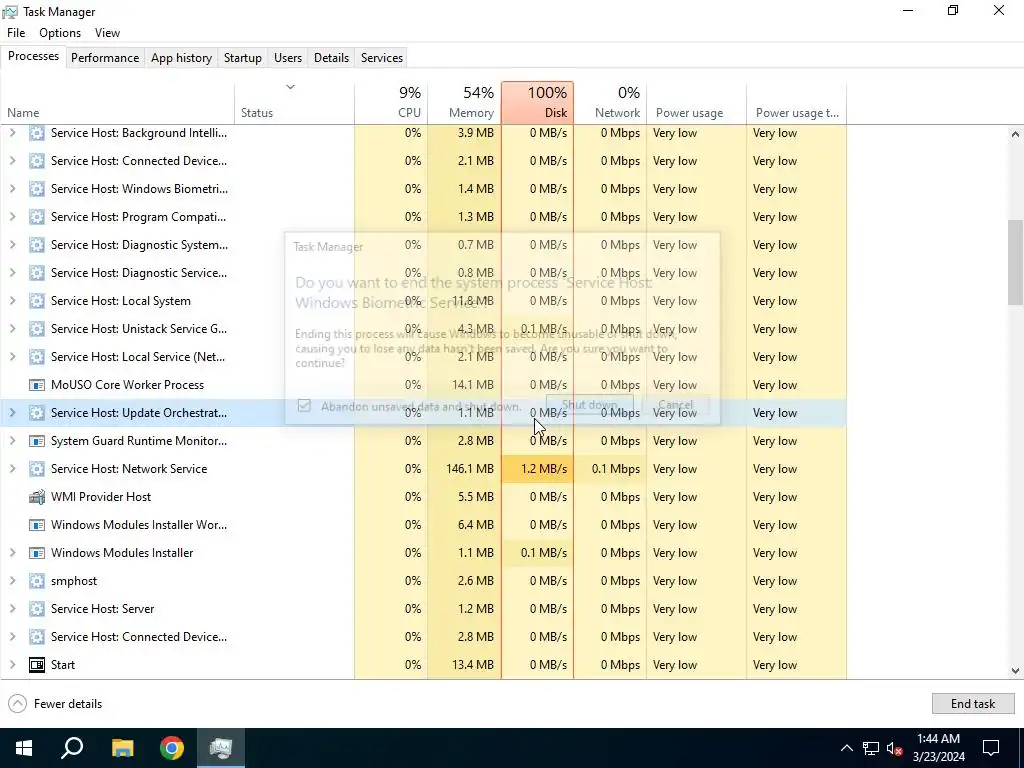Expand Service Host: Update Orchestrat... group
1024x768 pixels.
point(12,413)
